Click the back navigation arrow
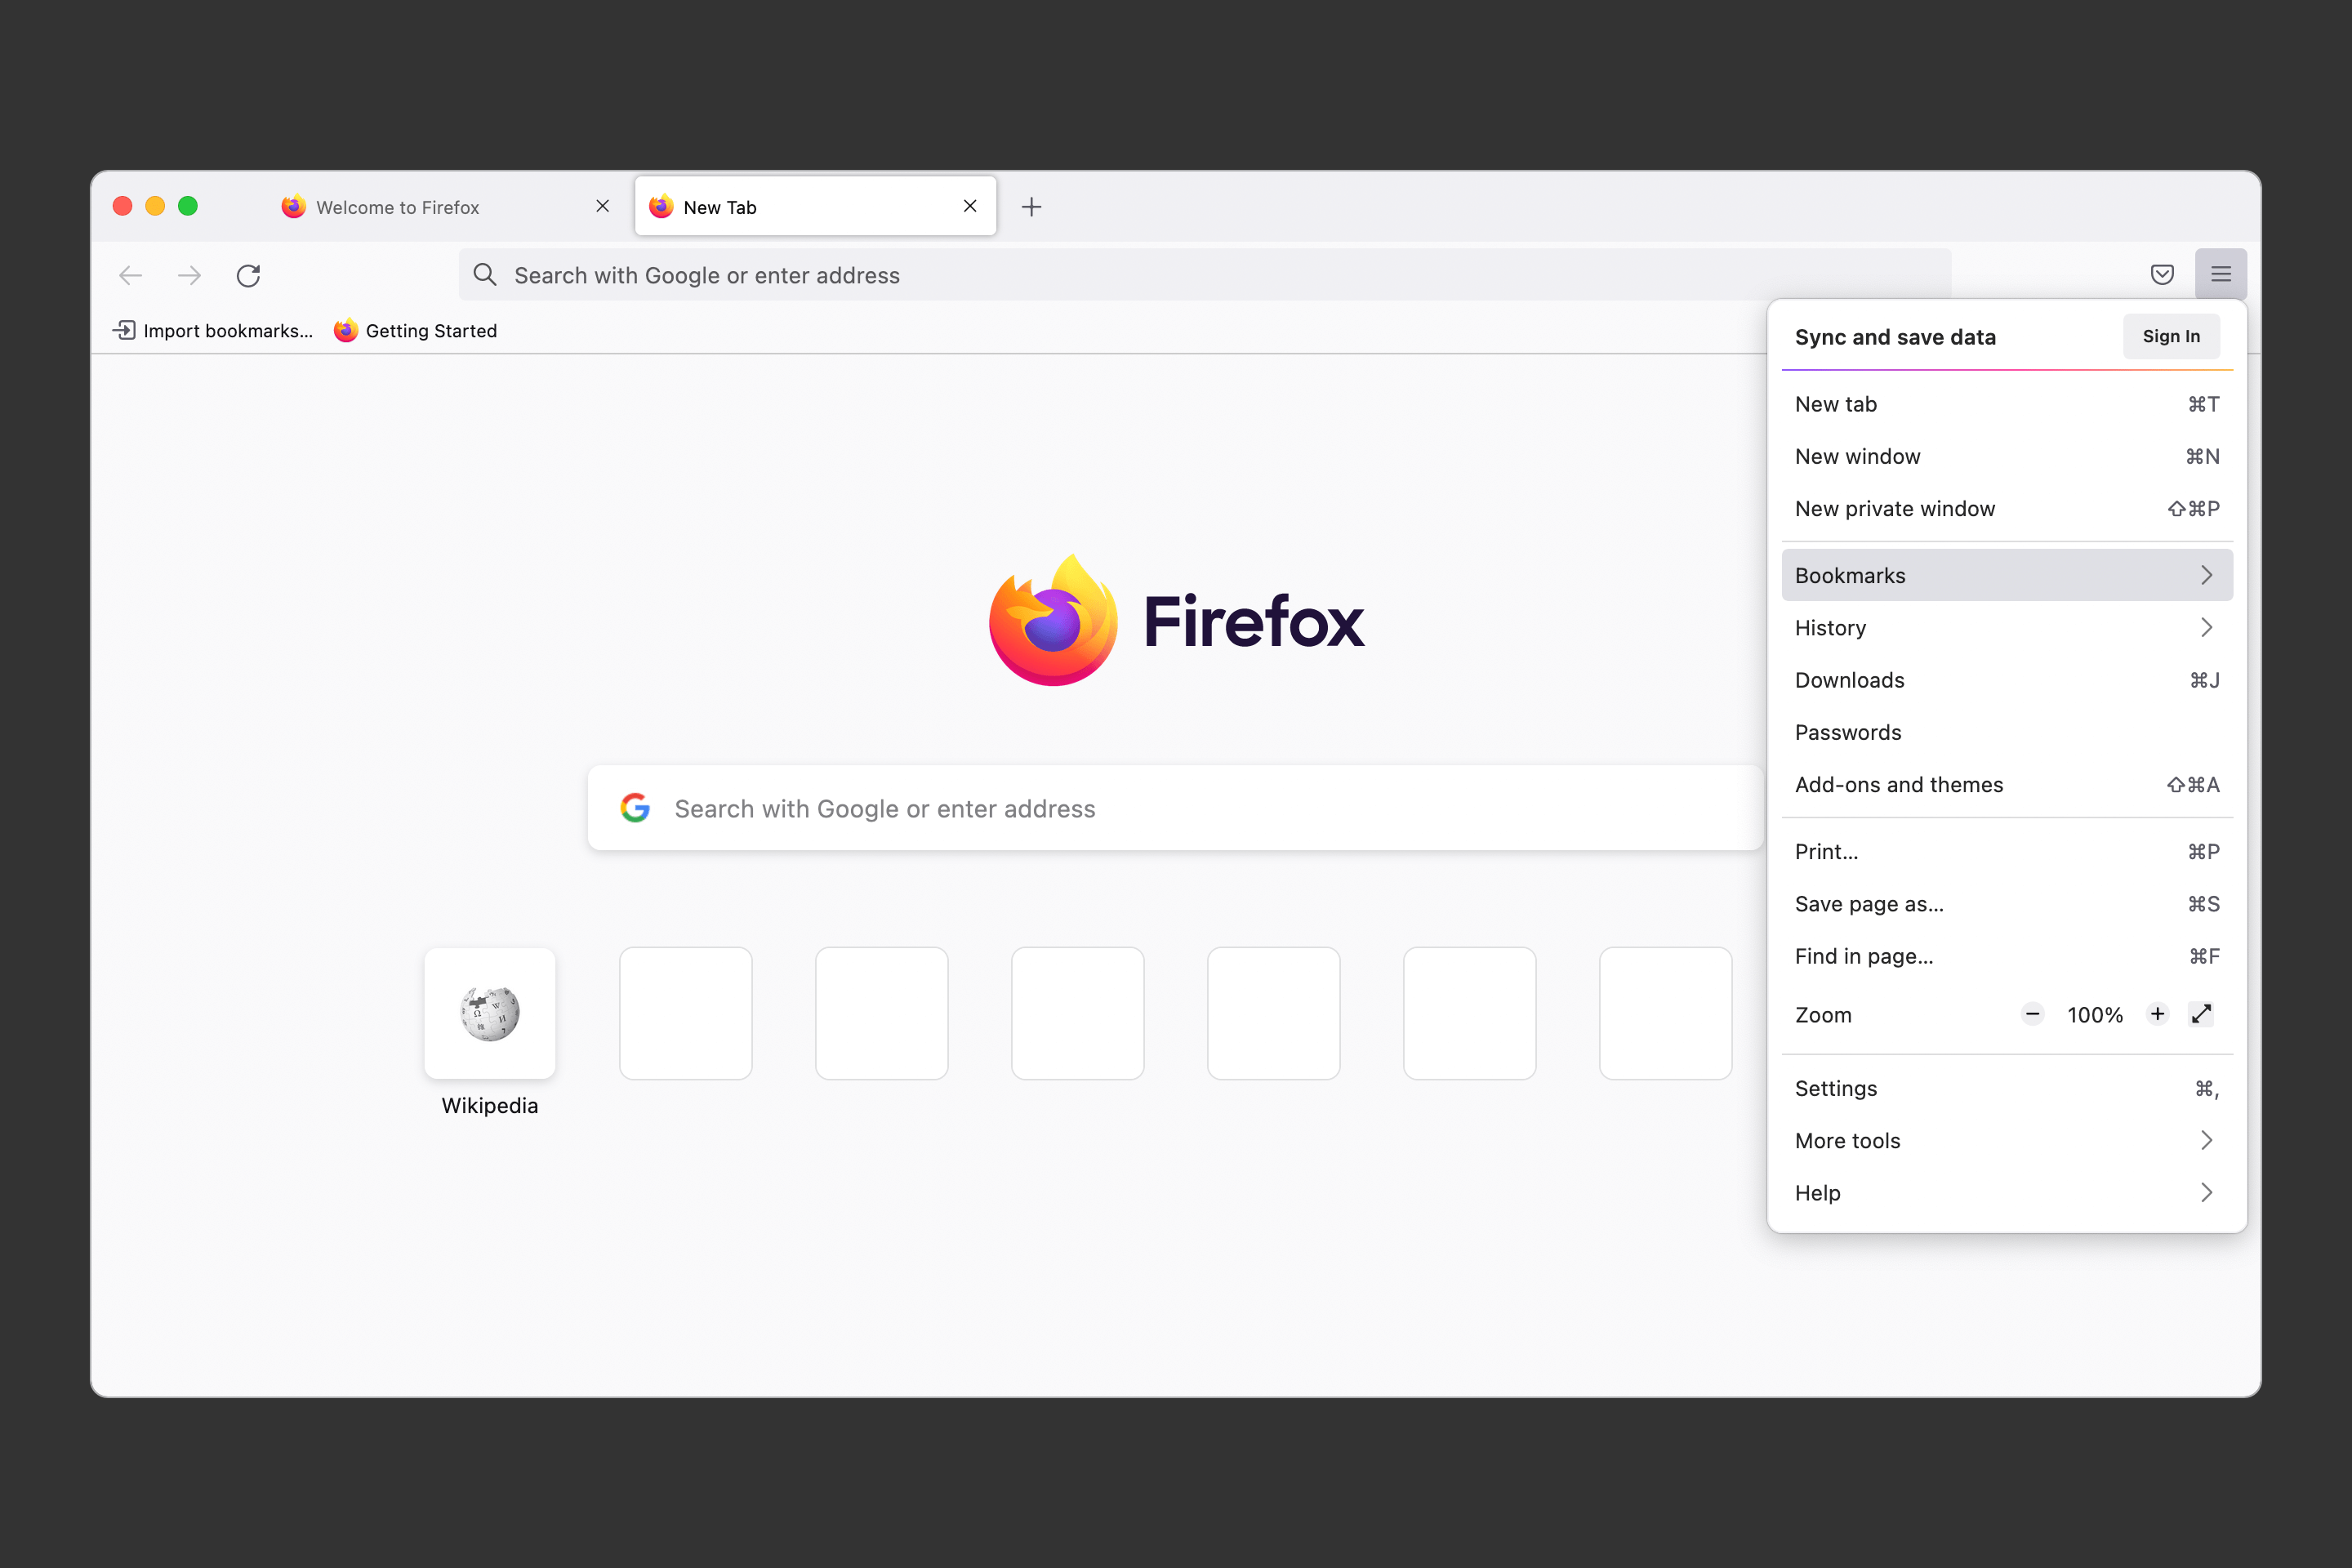This screenshot has width=2352, height=1568. [131, 275]
